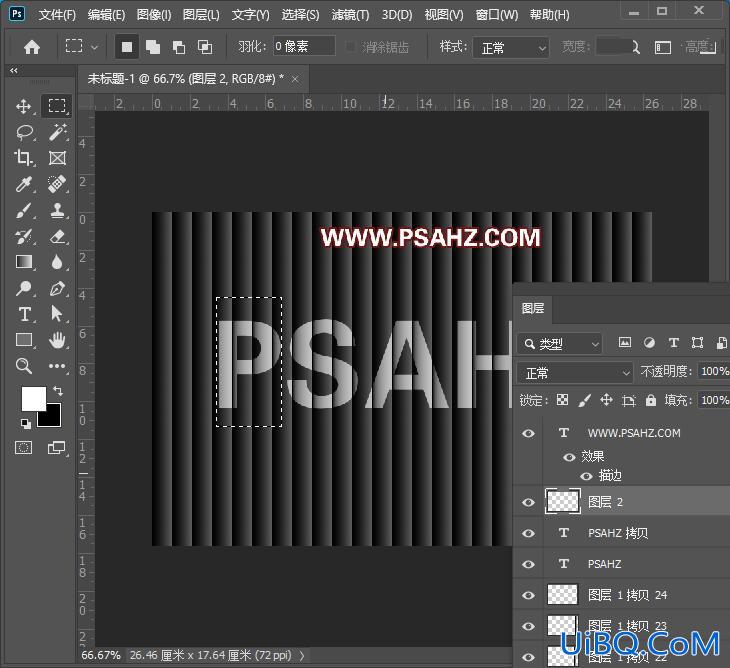Image resolution: width=730 pixels, height=668 pixels.
Task: Choose Add to Selection mode button
Action: tap(153, 47)
